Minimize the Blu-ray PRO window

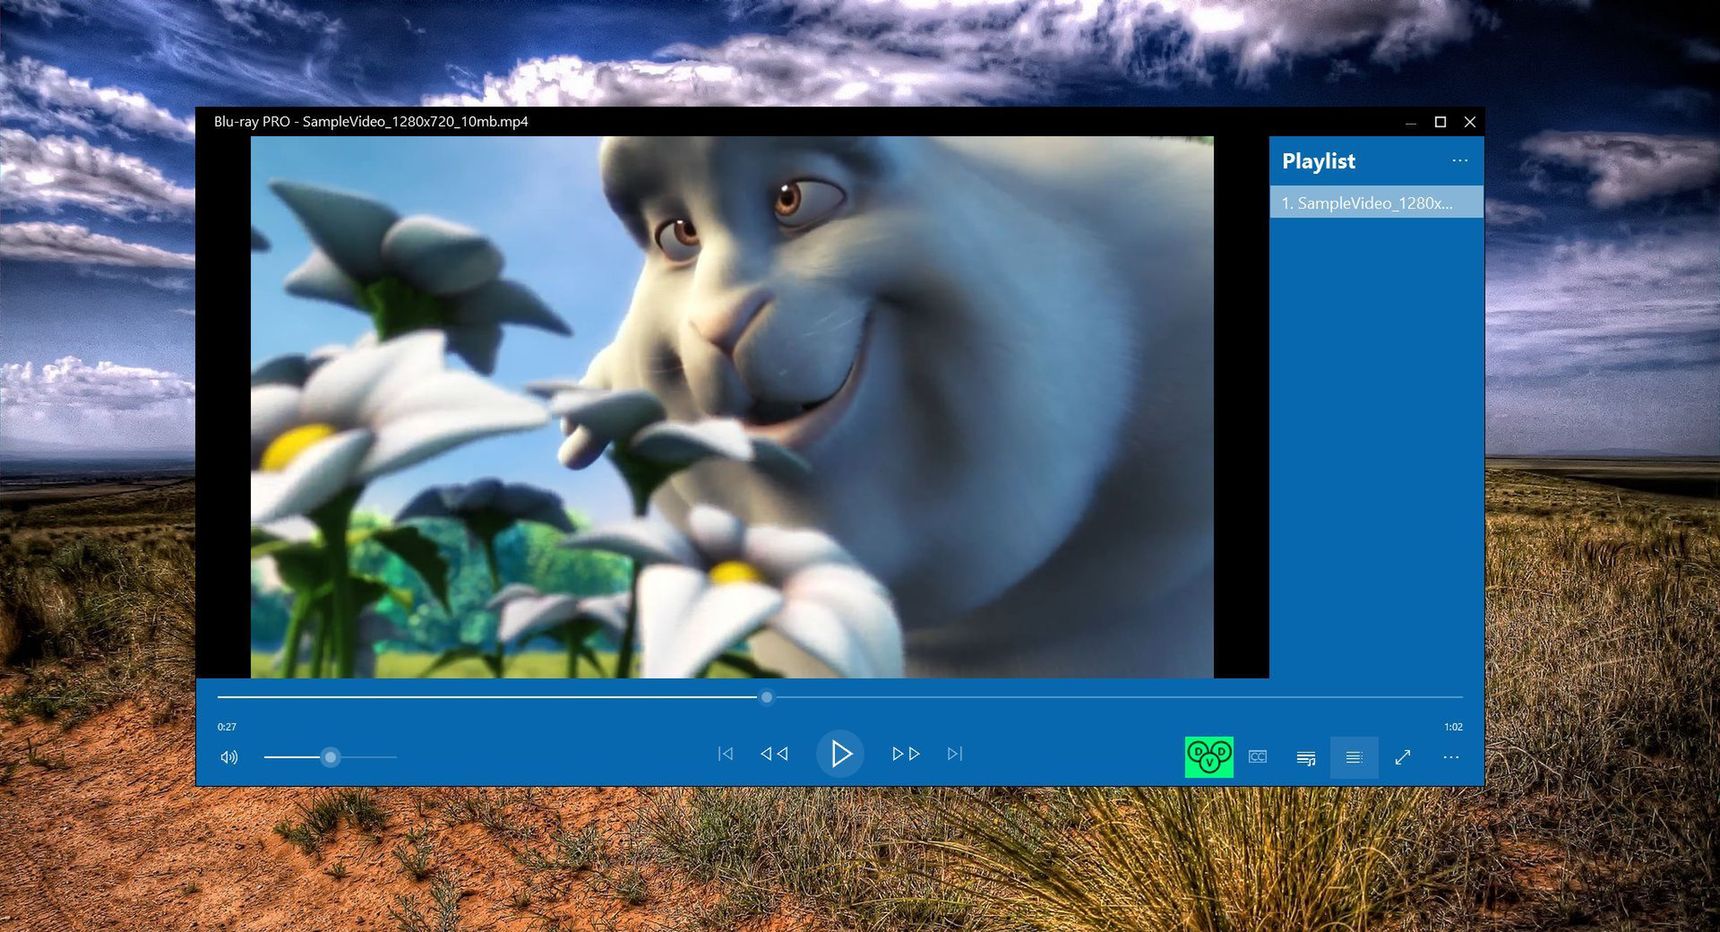point(1411,122)
